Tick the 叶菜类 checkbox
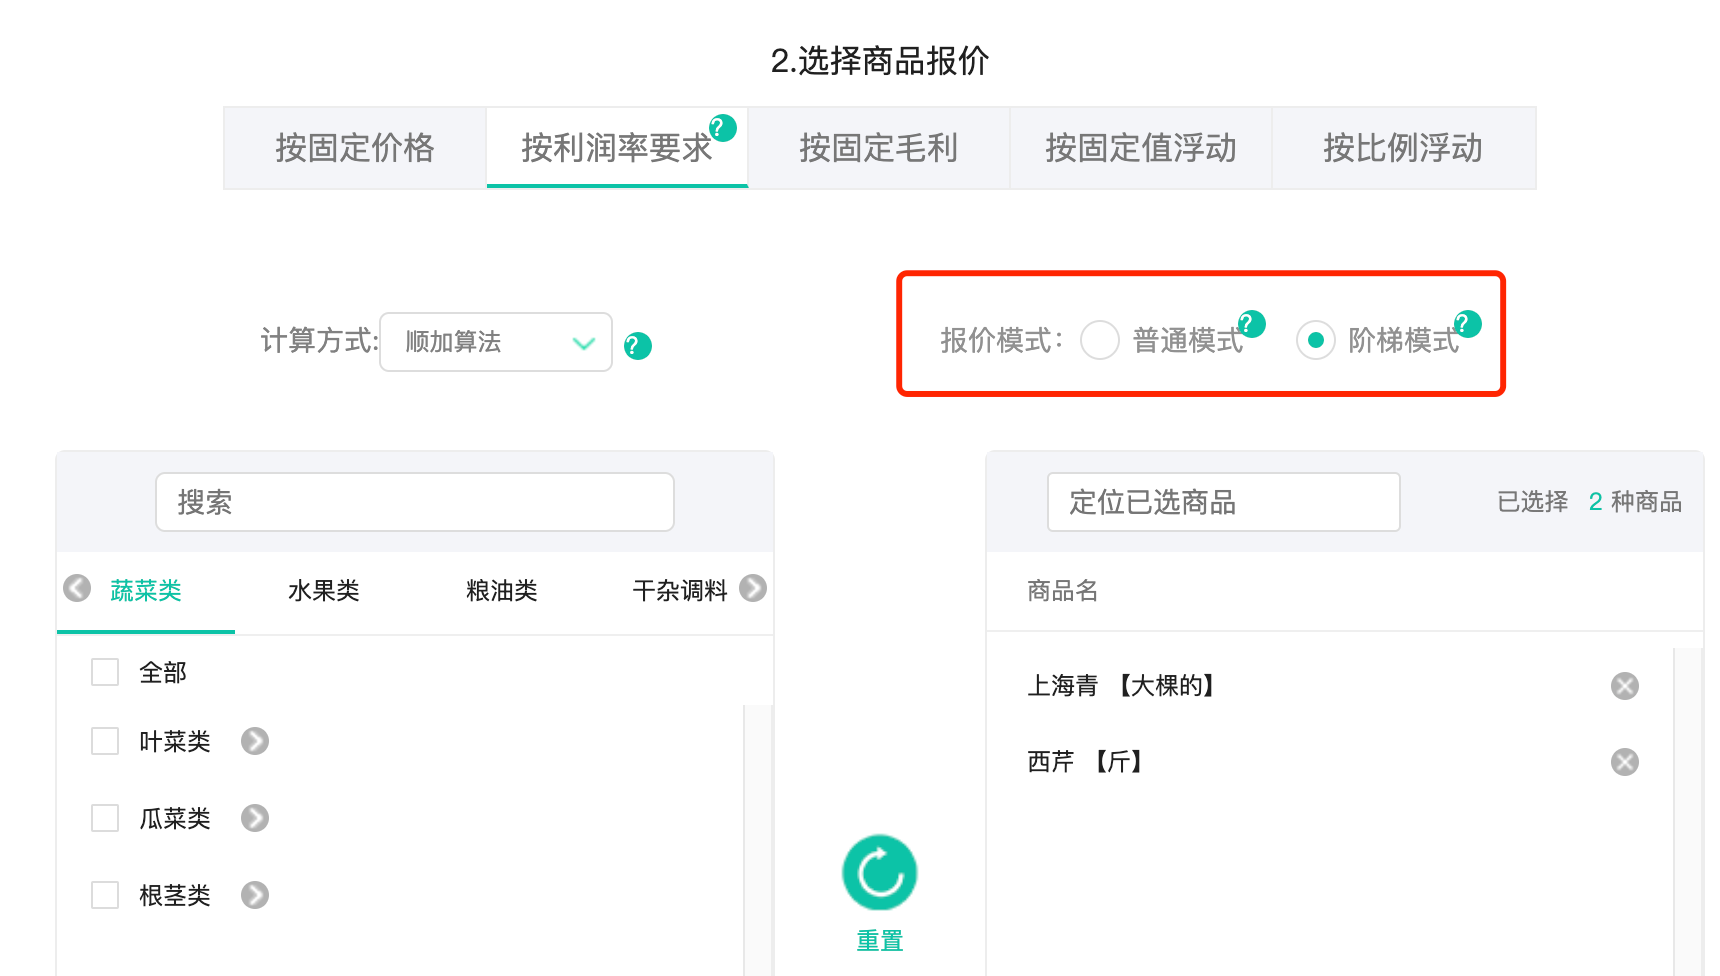Screen dimensions: 1720x976 click(x=105, y=741)
